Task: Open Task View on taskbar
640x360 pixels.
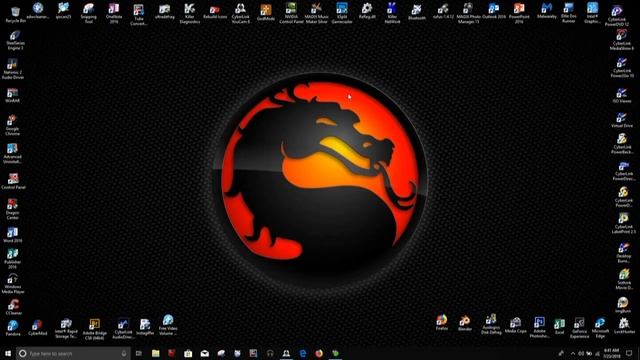Action: [139, 353]
